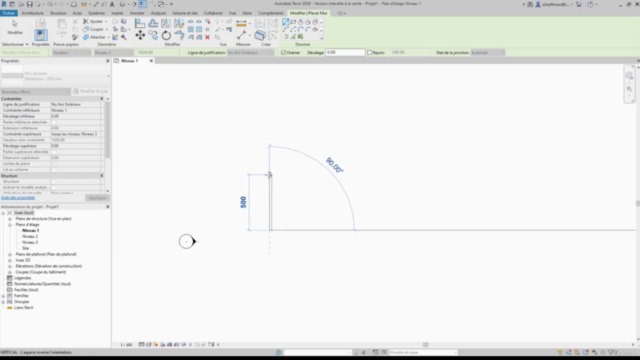The width and height of the screenshot is (640, 360).
Task: Open the Nouveaux Murs filter dropdown
Action: click(x=36, y=91)
